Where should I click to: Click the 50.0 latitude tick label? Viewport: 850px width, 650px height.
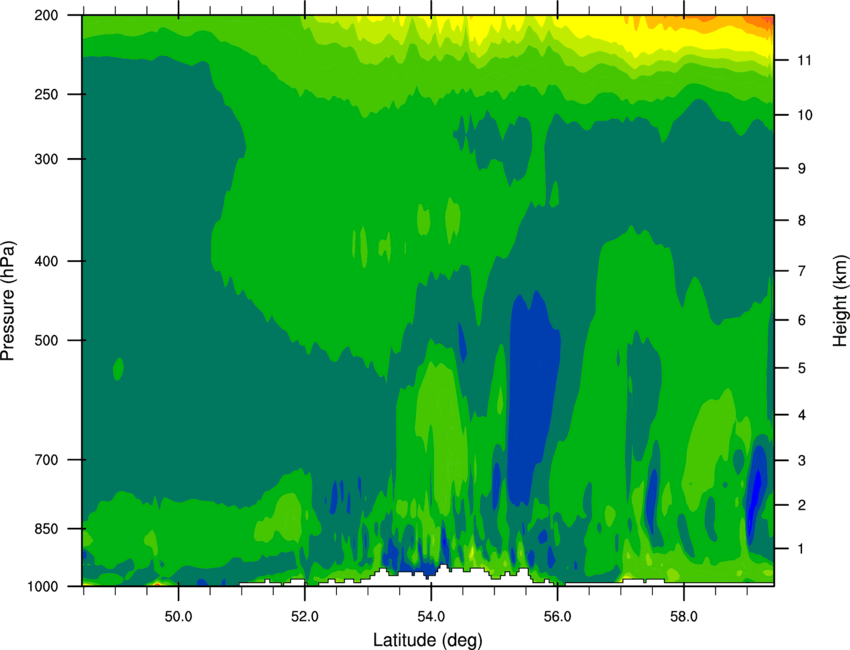(x=178, y=617)
